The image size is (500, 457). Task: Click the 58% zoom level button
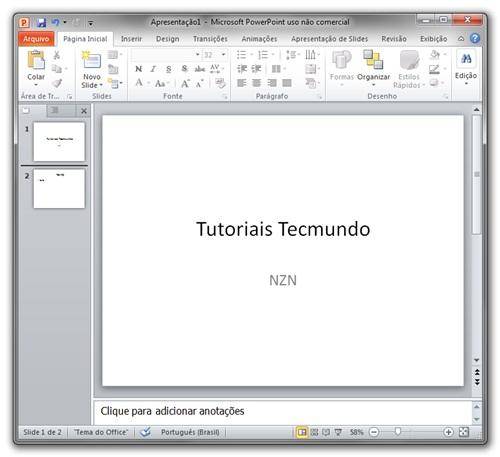pos(356,432)
